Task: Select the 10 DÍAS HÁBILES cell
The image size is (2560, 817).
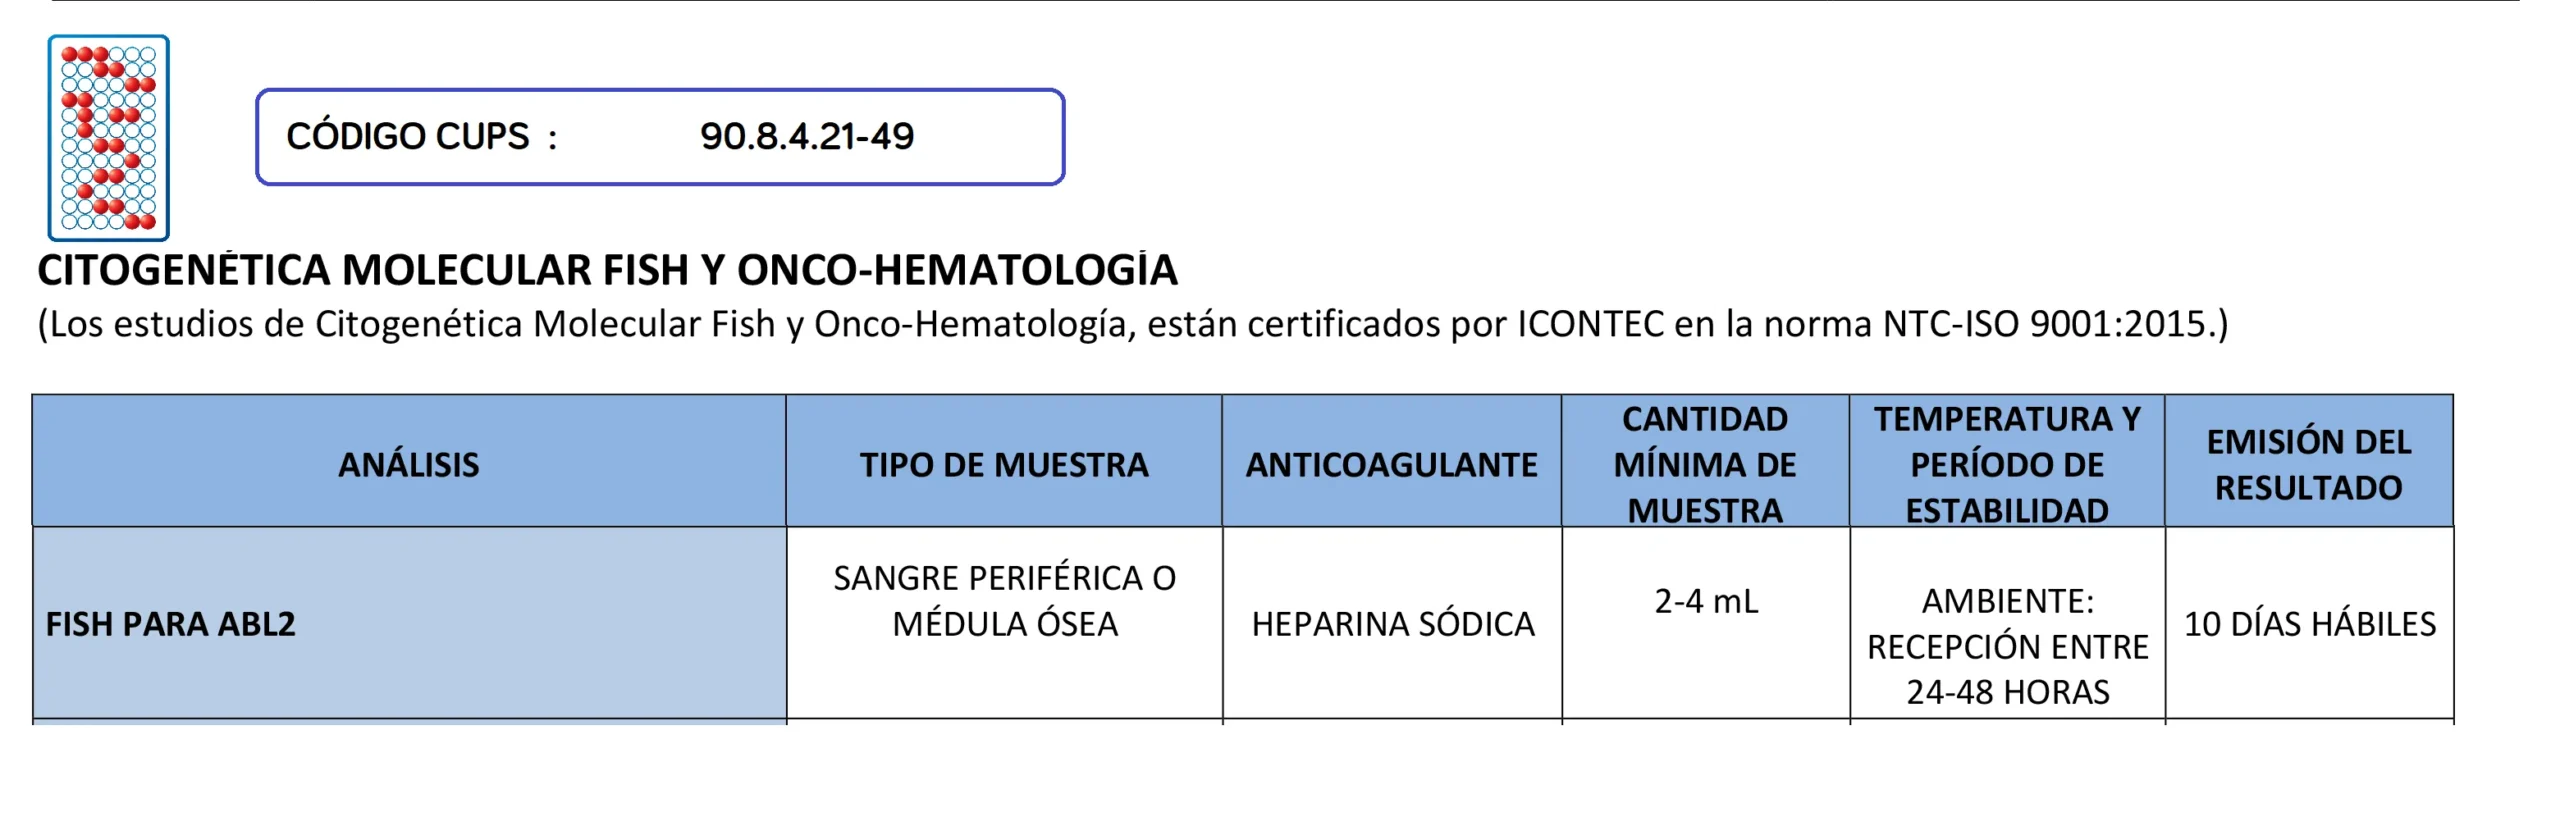Action: point(2309,624)
